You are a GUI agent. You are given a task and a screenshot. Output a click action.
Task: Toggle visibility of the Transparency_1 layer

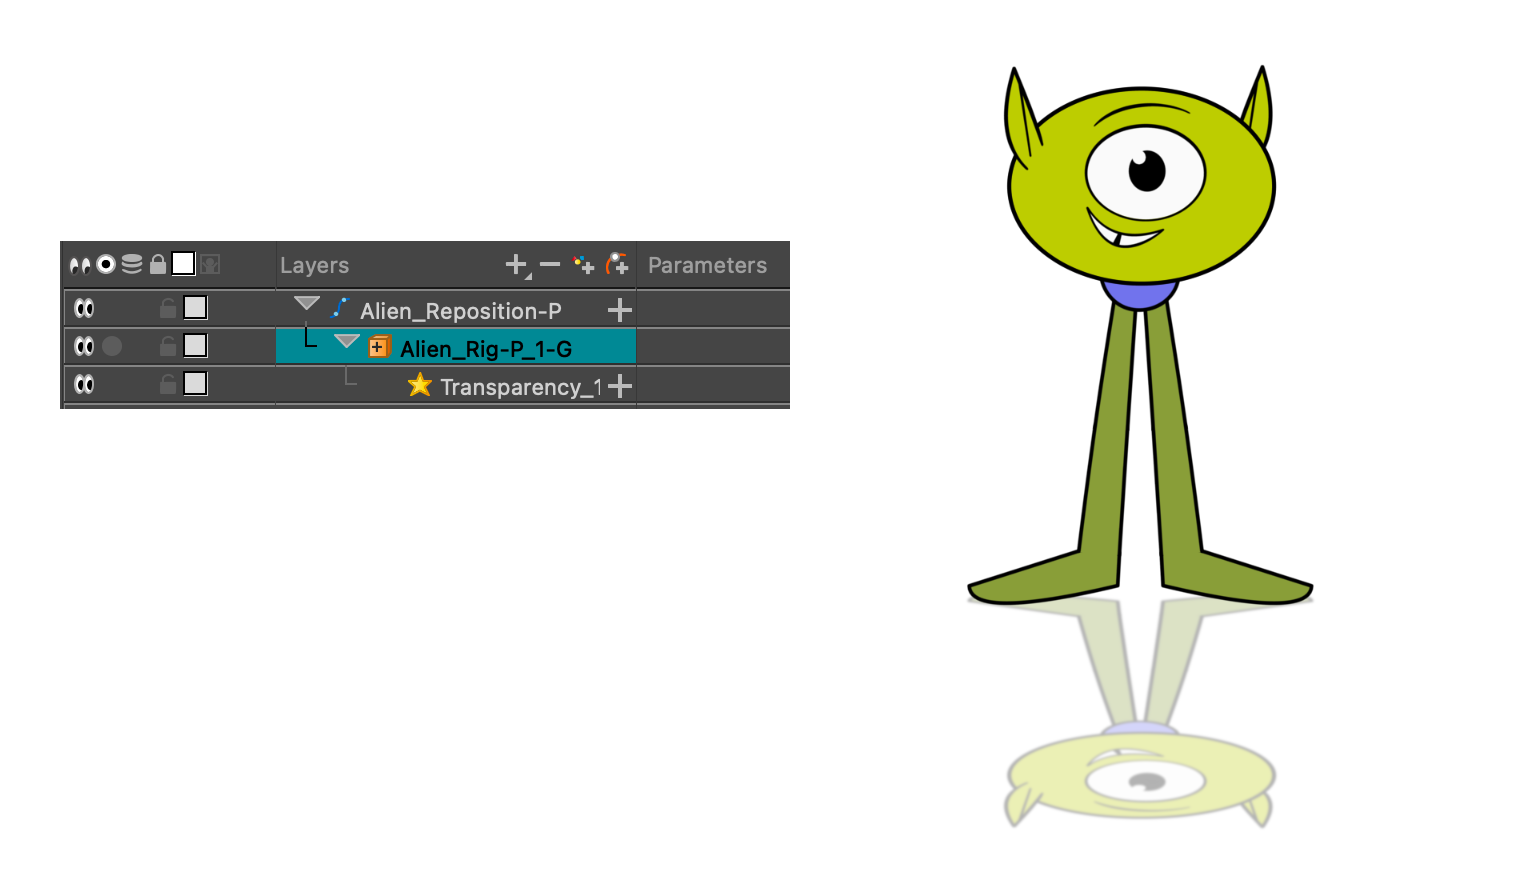point(84,384)
